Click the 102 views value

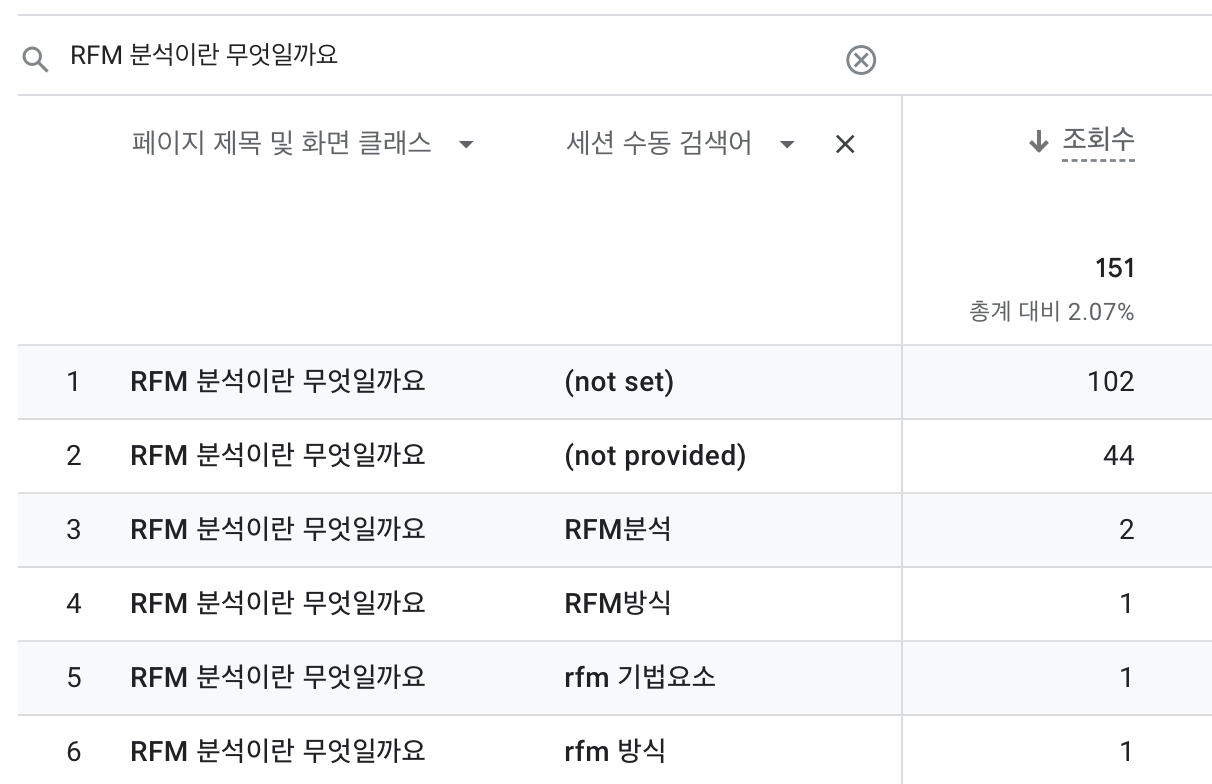1111,382
